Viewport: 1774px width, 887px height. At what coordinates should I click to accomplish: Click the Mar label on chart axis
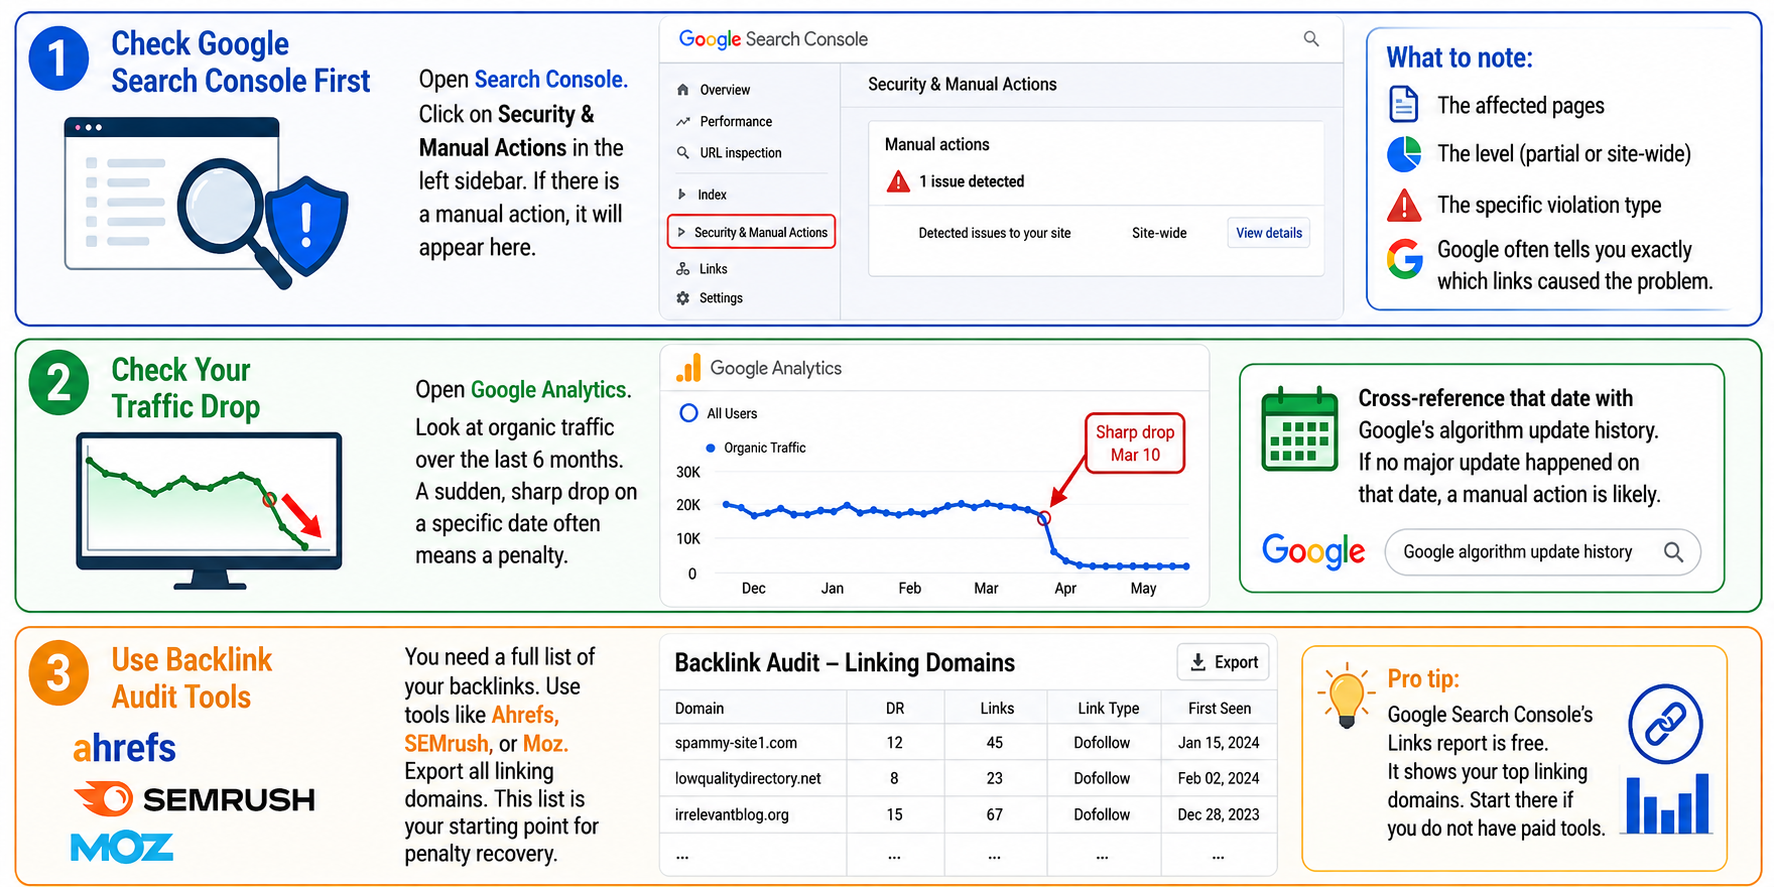click(986, 588)
